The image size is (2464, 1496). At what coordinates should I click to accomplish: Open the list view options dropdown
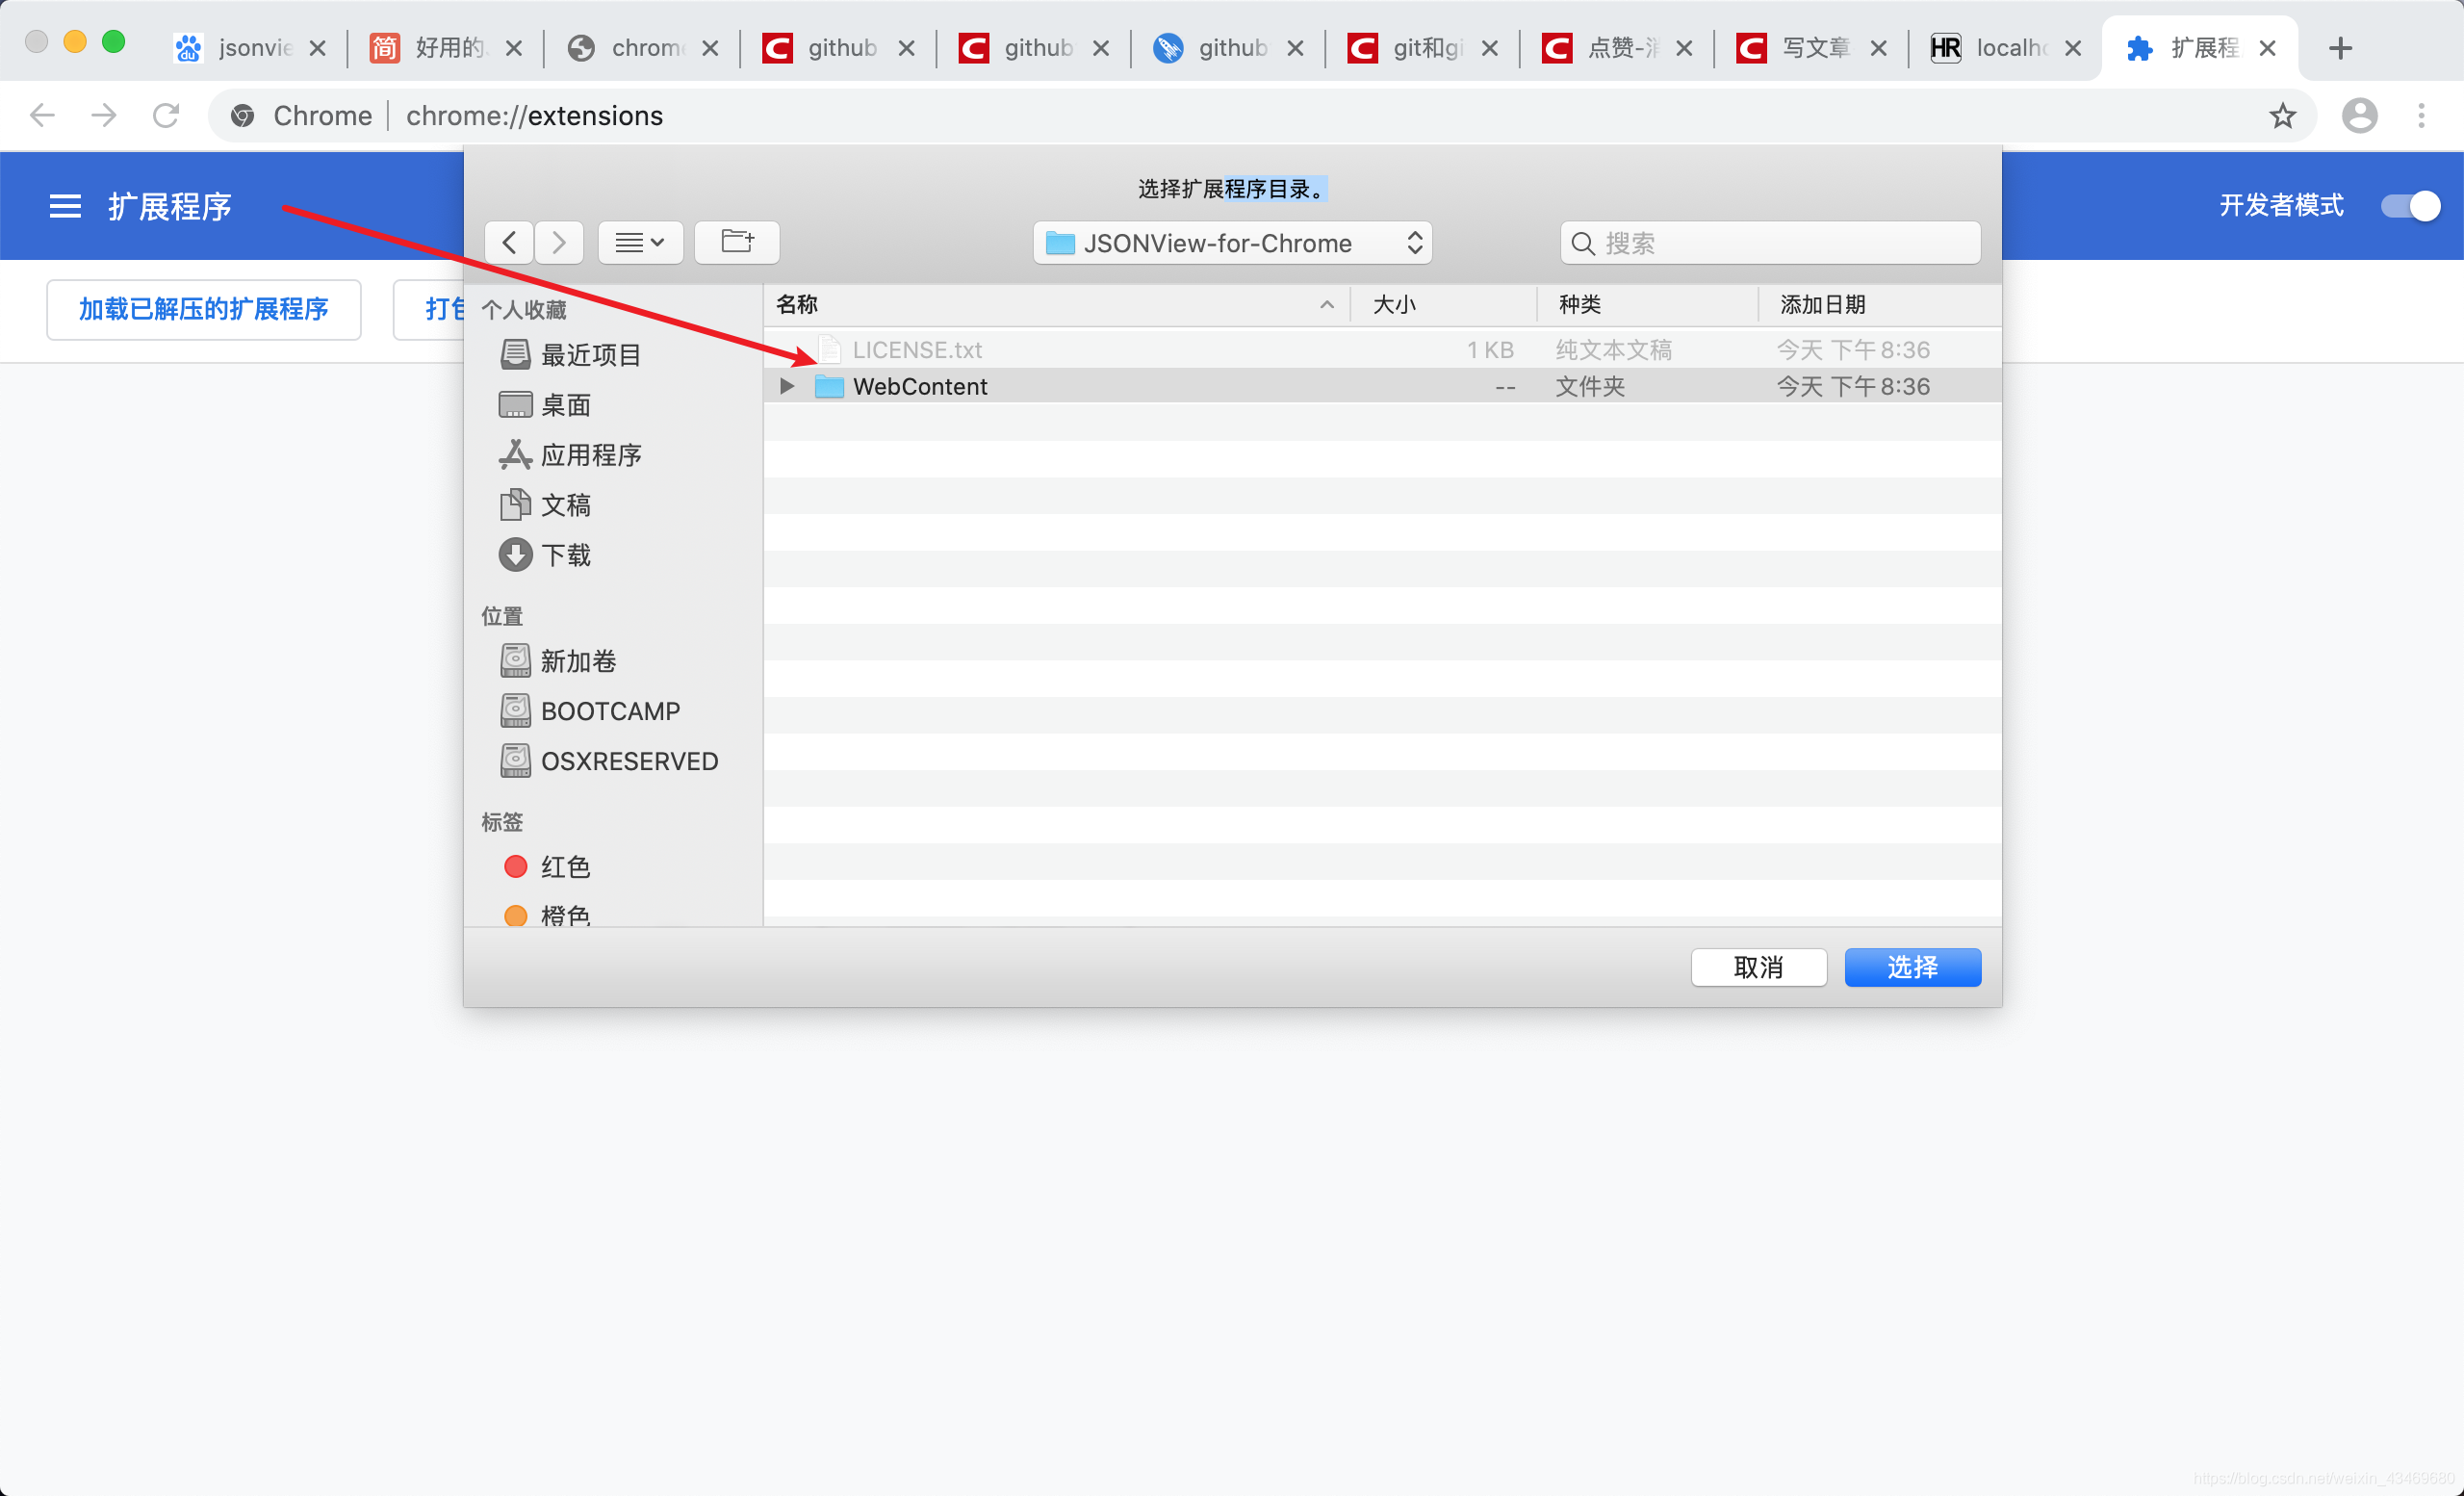[x=640, y=243]
